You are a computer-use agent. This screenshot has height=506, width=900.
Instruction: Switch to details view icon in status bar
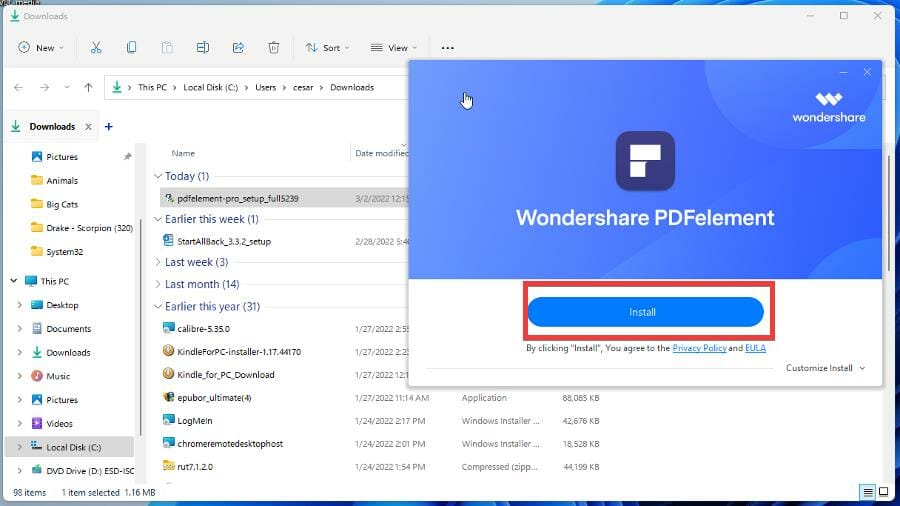(x=868, y=492)
